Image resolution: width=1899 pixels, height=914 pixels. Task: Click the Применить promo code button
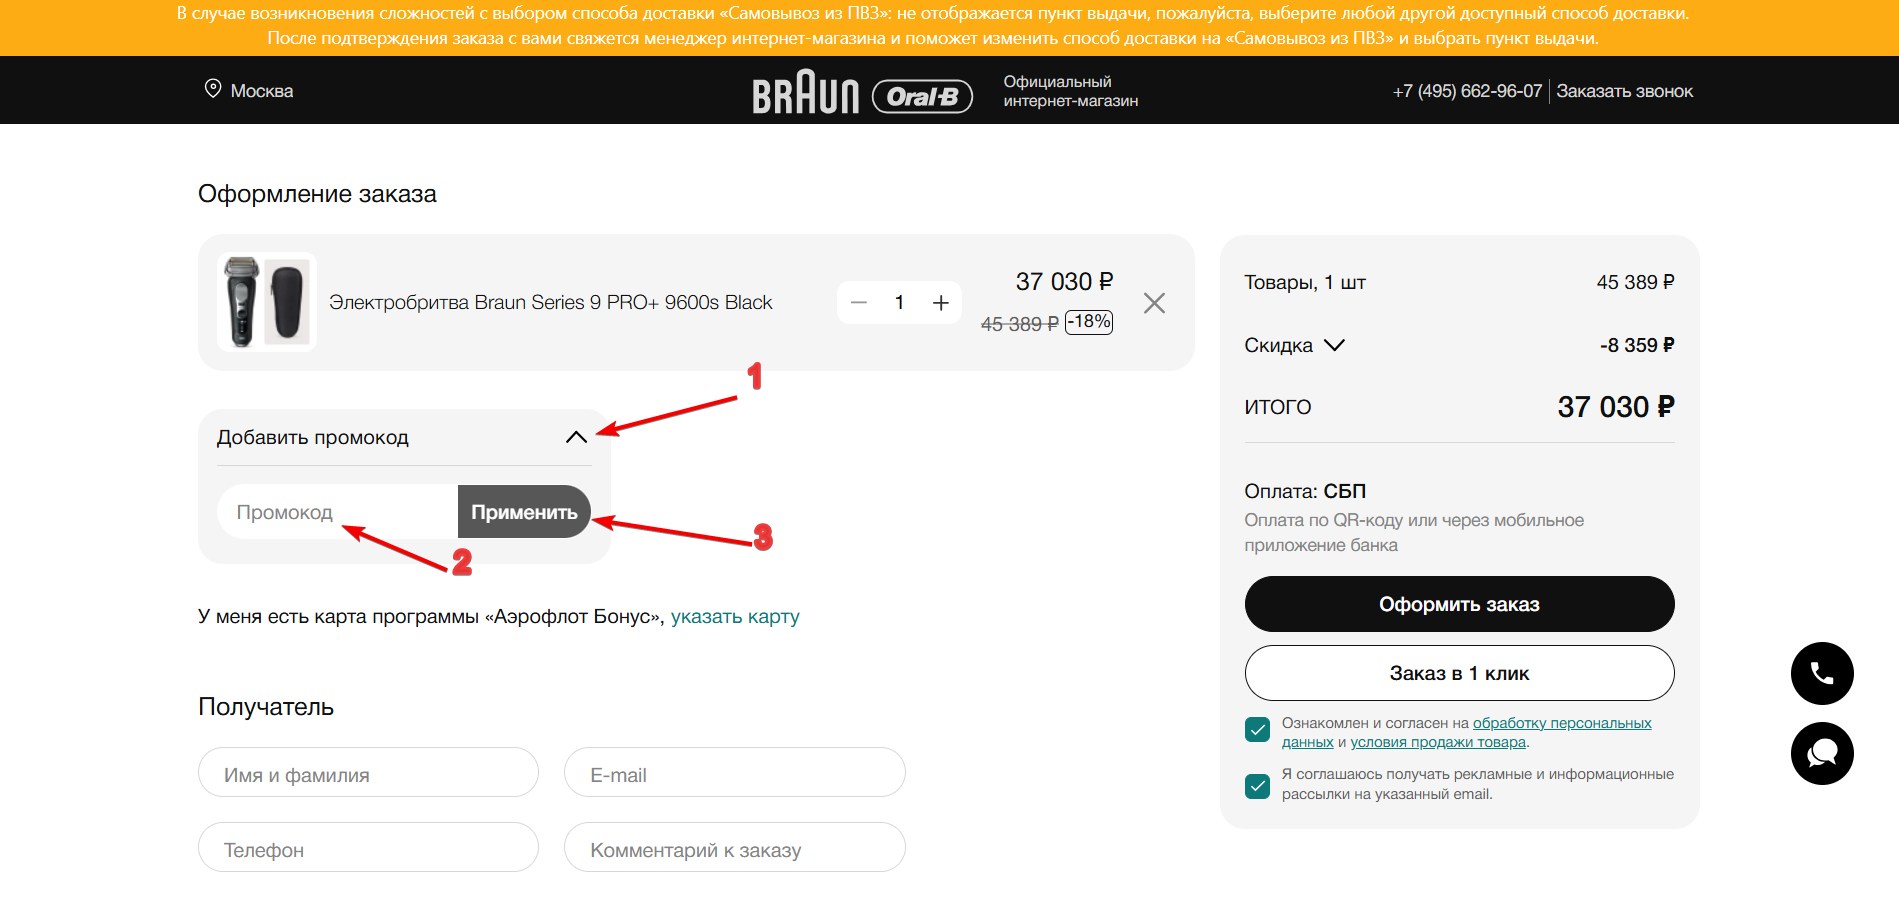pos(524,512)
